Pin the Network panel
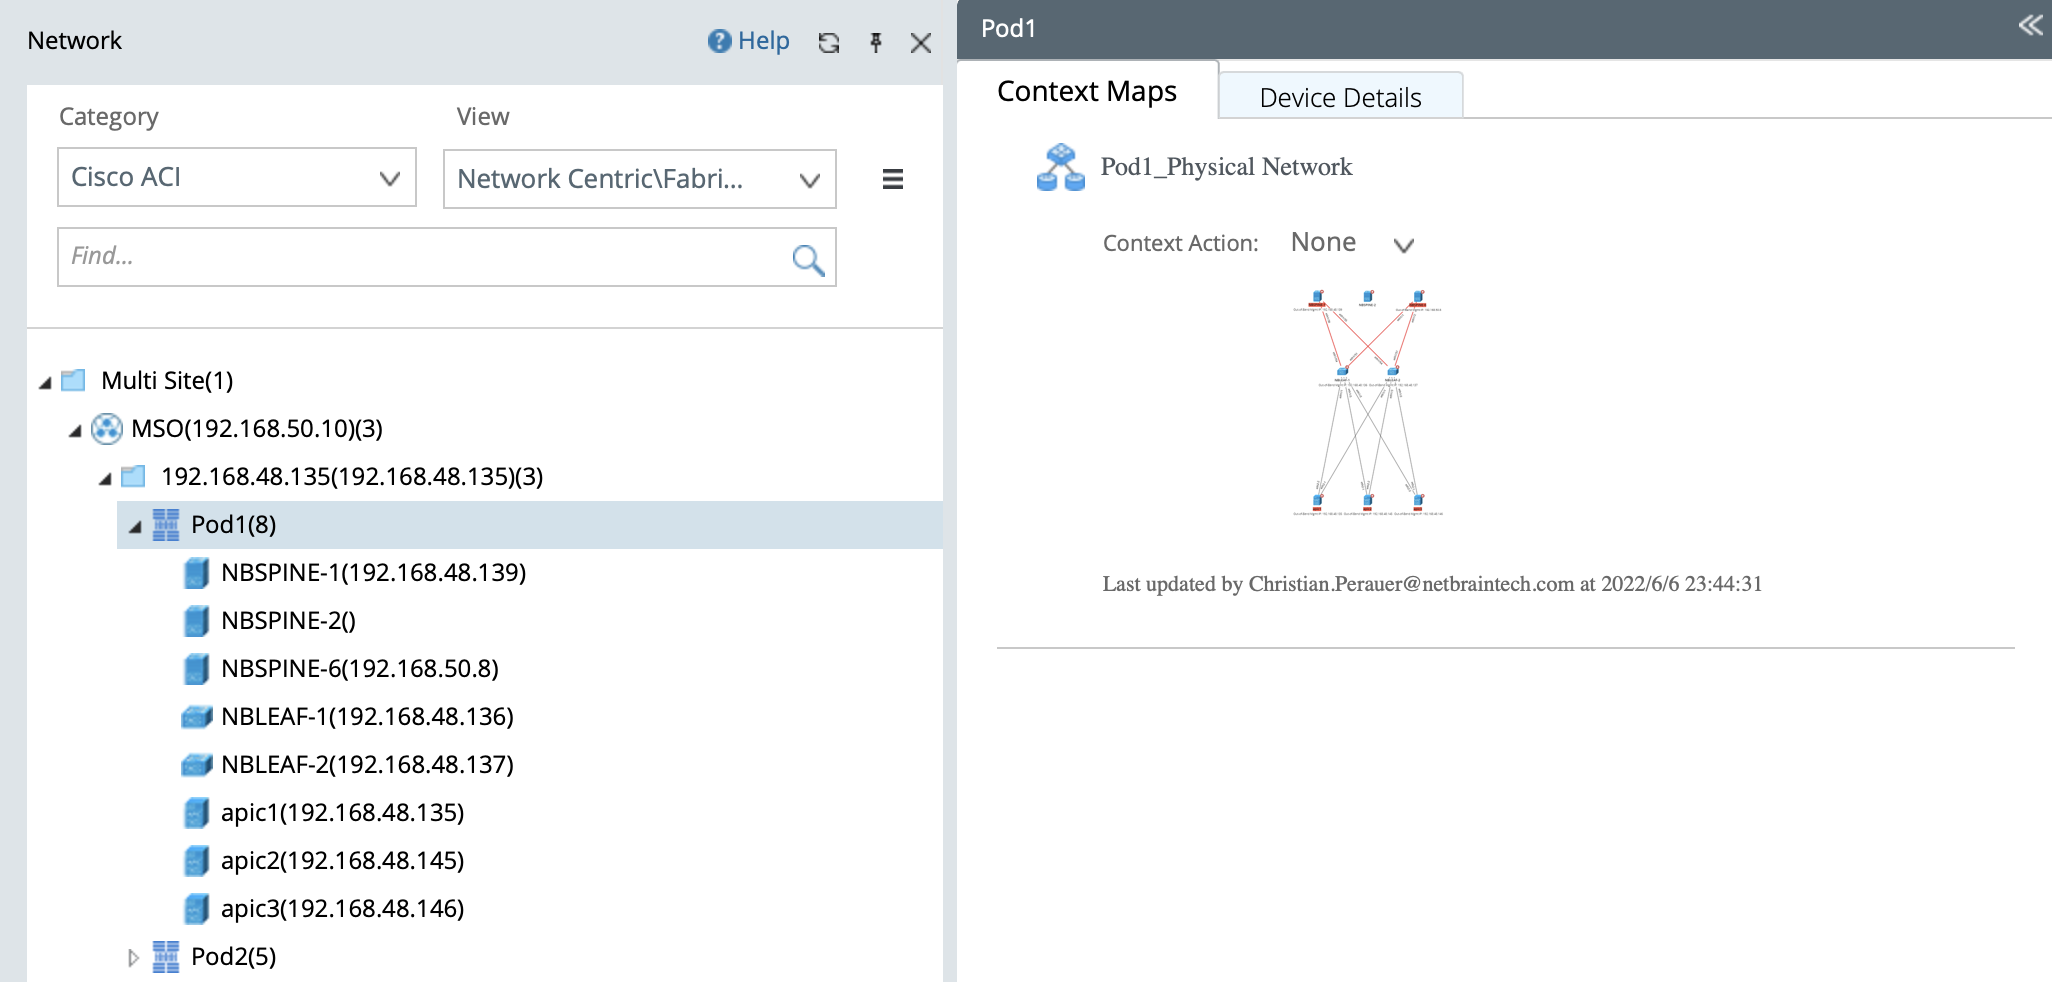Screen dimensions: 2052x982 tap(875, 43)
